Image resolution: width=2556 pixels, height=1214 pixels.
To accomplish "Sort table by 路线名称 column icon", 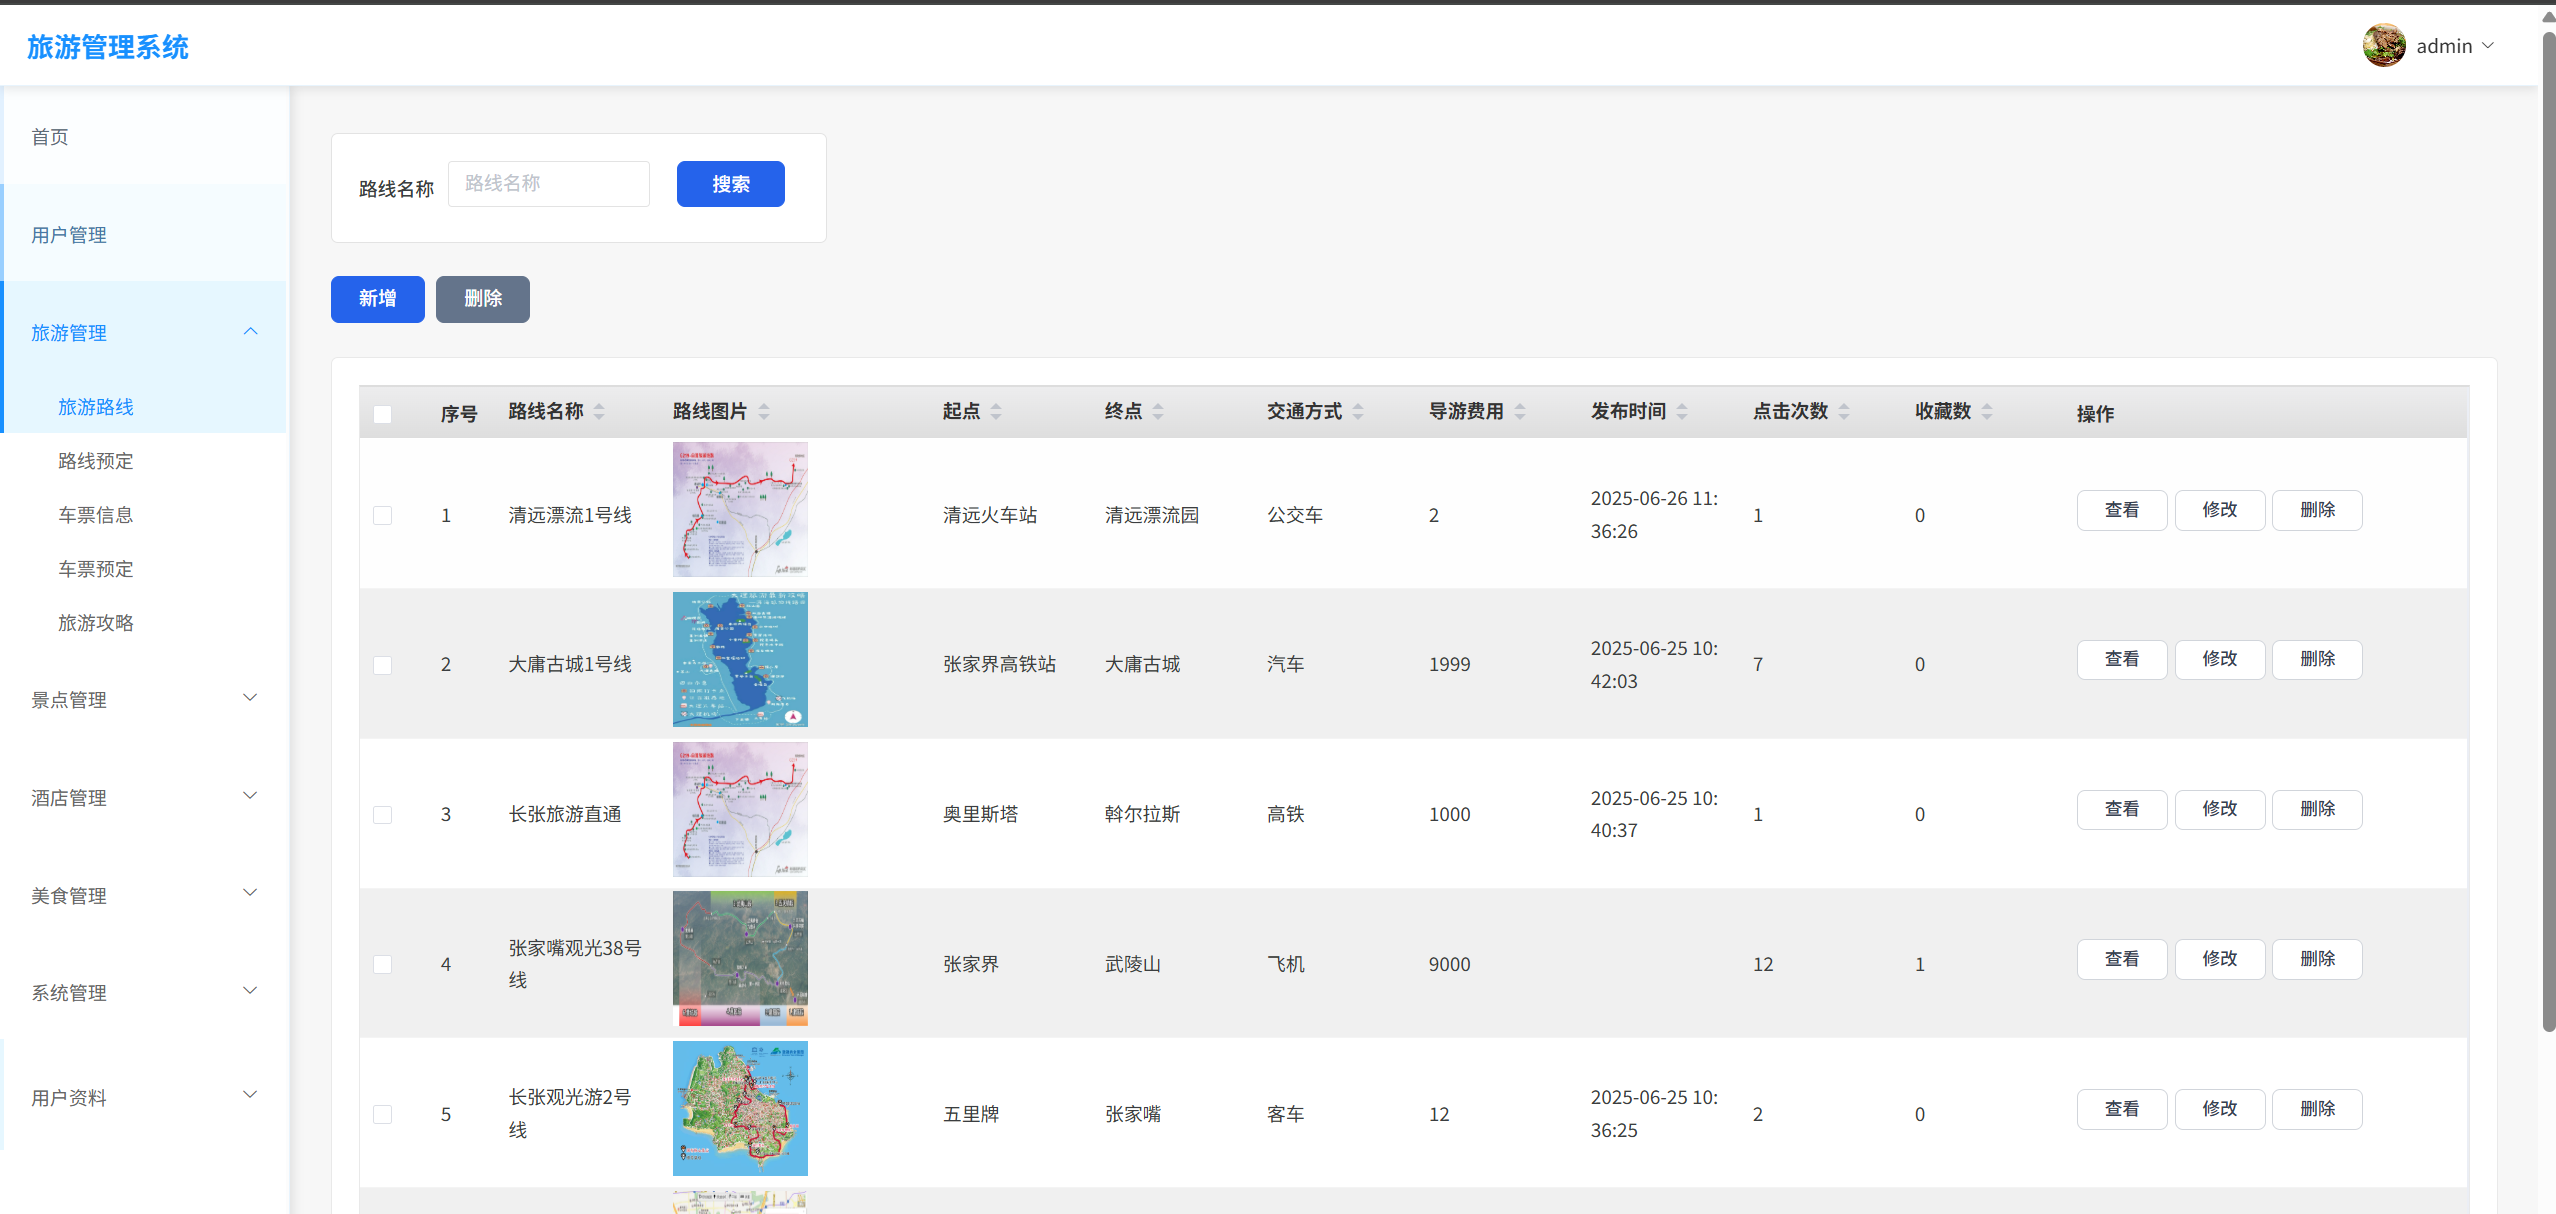I will click(x=599, y=412).
